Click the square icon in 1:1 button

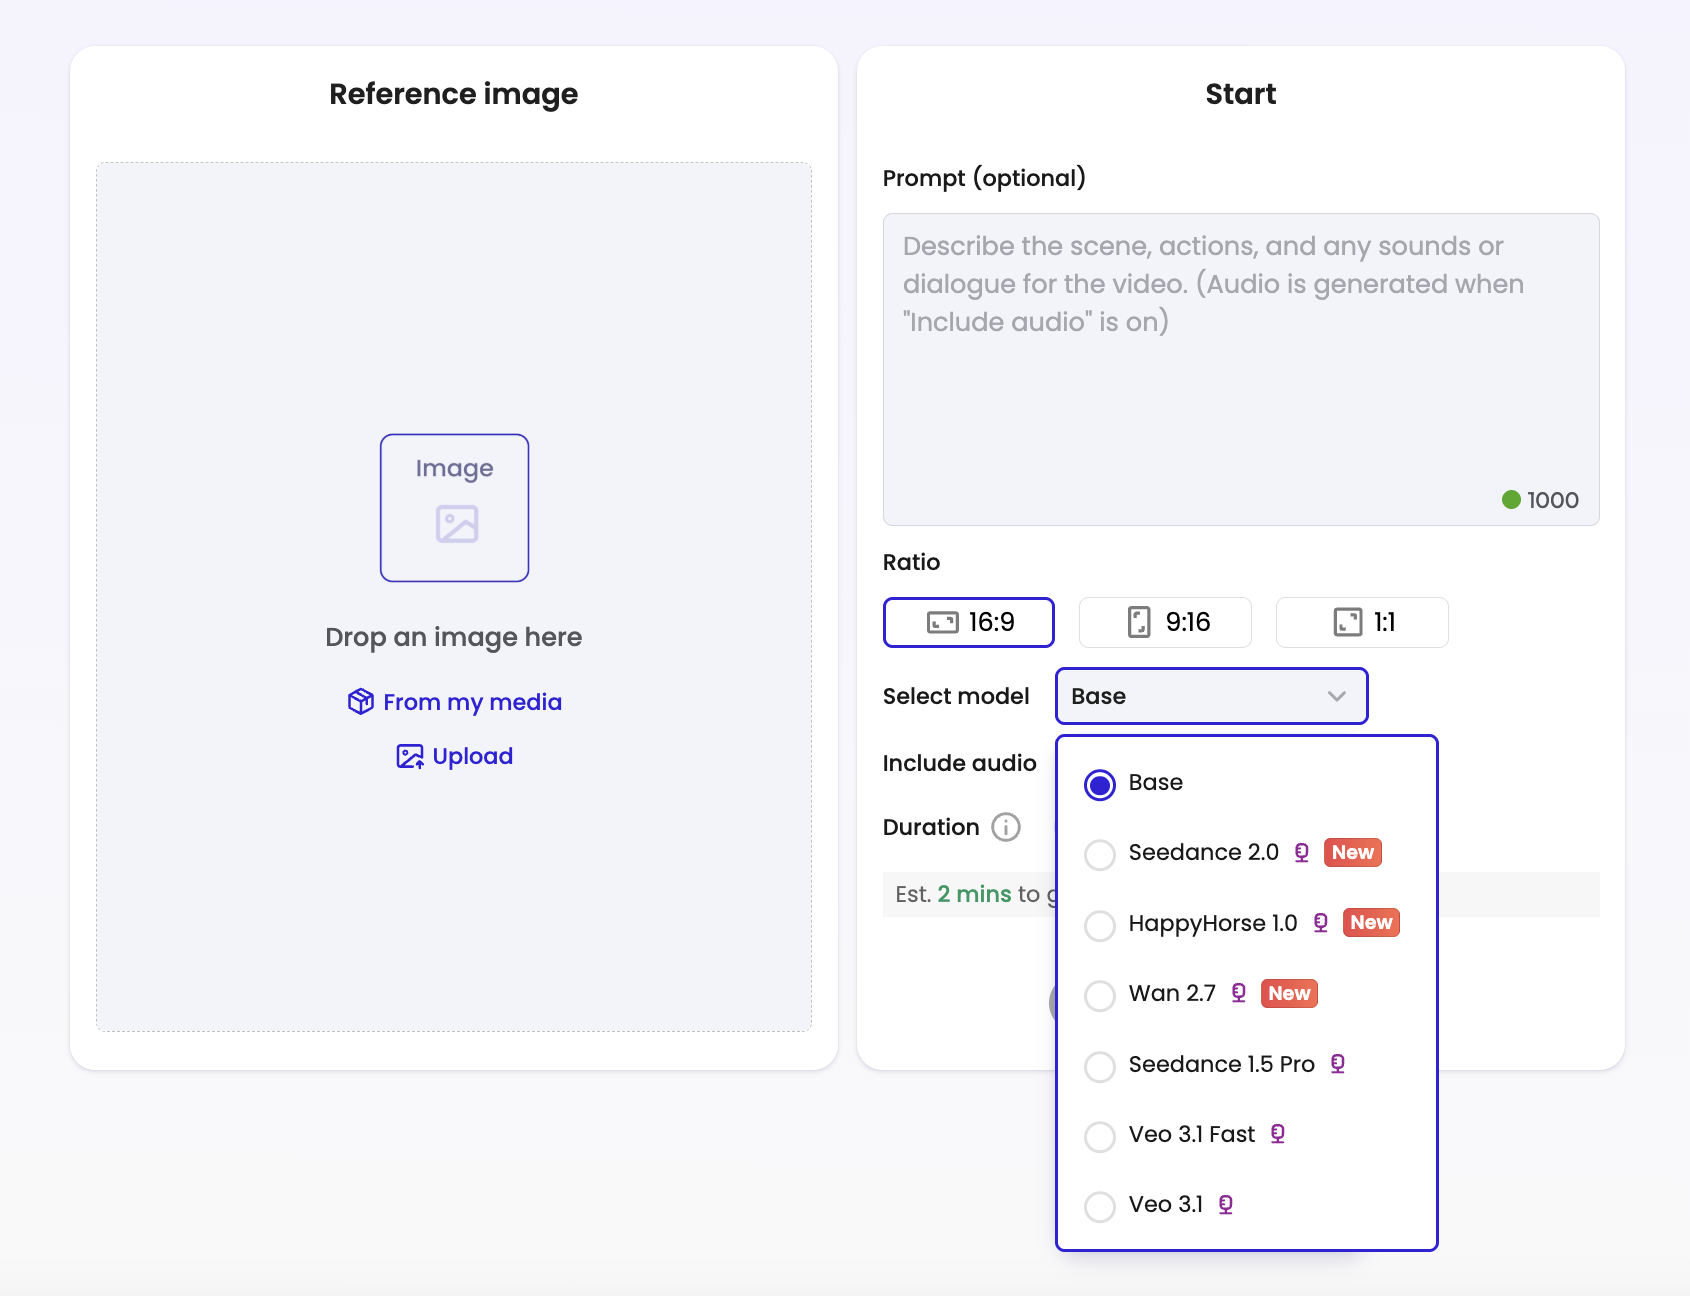pos(1348,622)
